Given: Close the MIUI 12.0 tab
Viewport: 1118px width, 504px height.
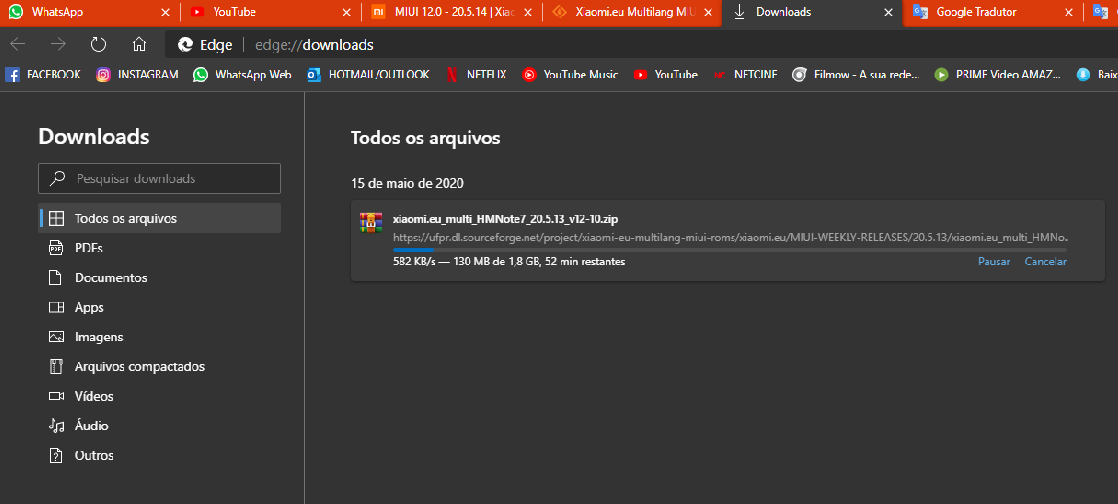Looking at the screenshot, I should coord(527,13).
